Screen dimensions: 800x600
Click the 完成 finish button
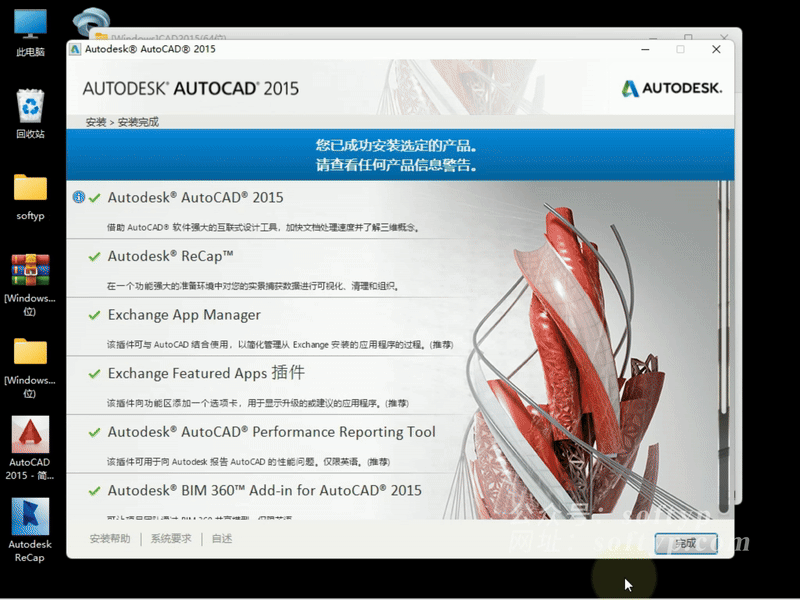(x=686, y=543)
